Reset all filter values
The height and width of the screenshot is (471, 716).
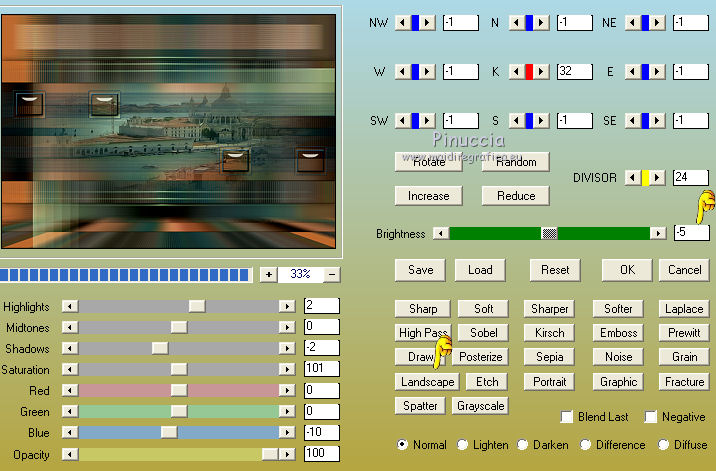[555, 270]
